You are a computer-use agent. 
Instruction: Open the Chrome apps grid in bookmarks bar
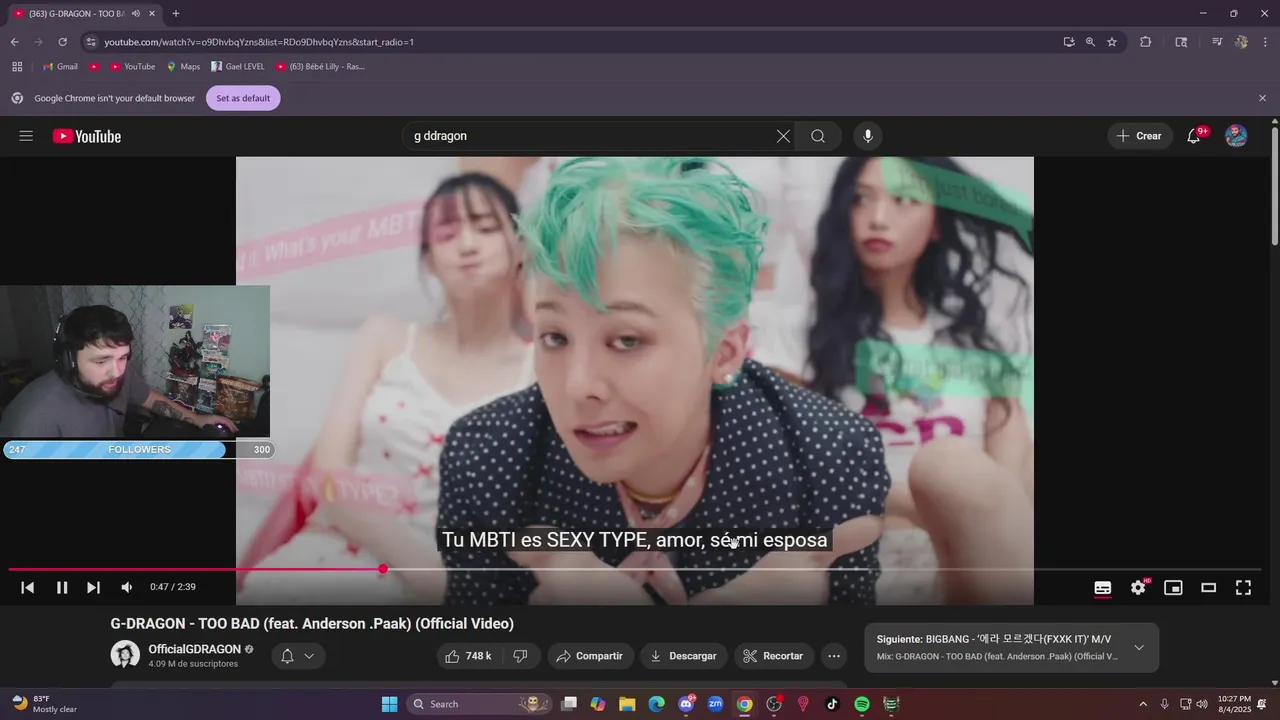[x=17, y=67]
